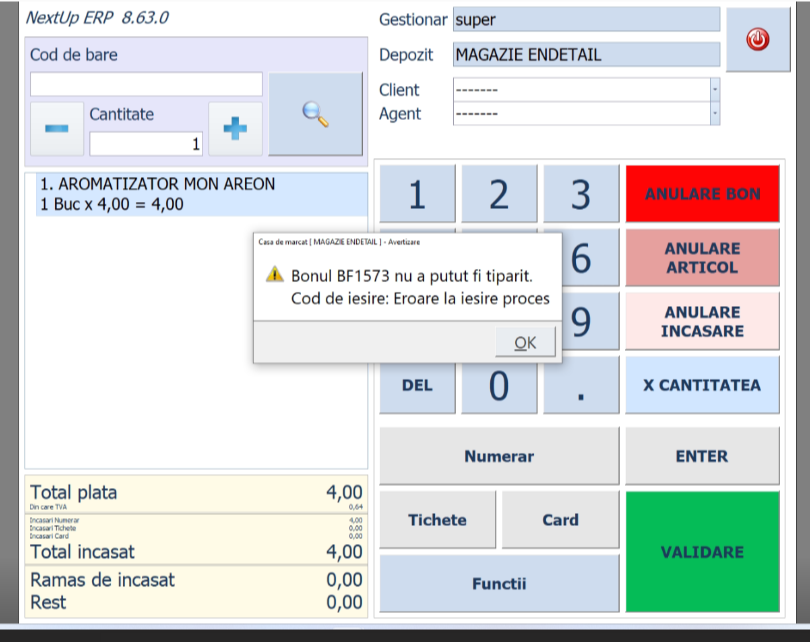Click the ANULARE ARTICOL button
Viewport: 810px width, 642px height.
(x=702, y=258)
